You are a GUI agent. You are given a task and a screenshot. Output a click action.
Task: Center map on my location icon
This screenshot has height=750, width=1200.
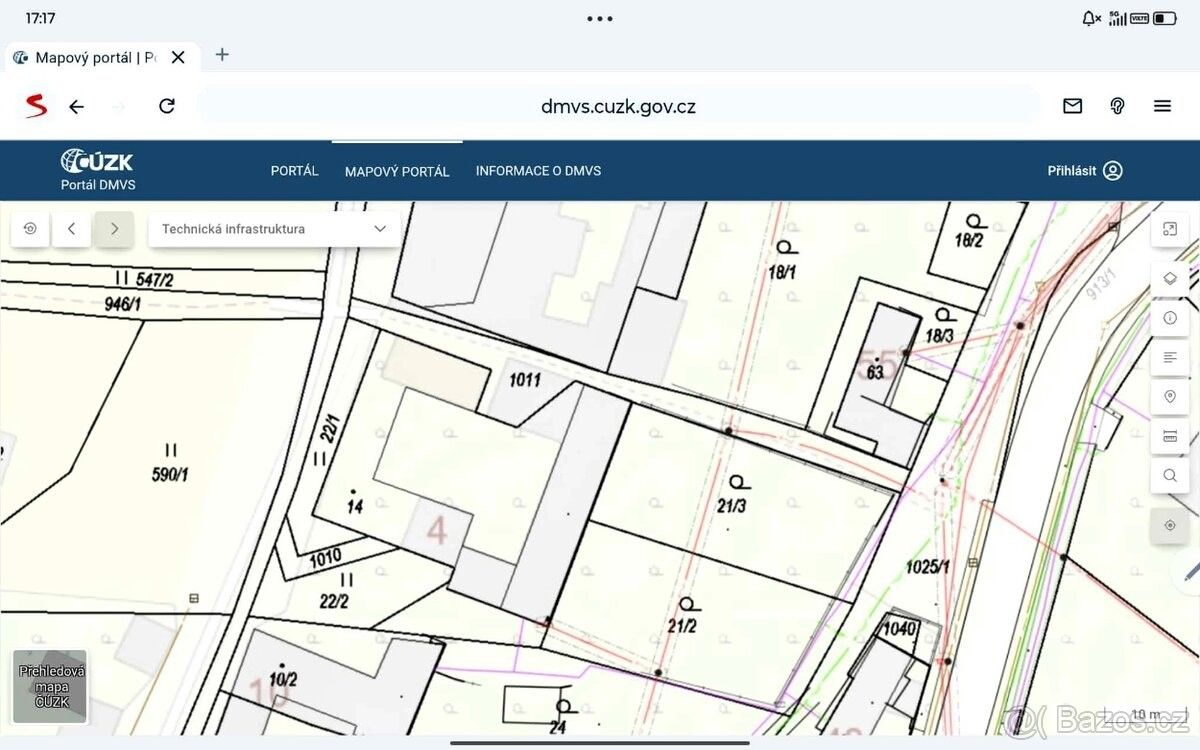coord(1170,525)
